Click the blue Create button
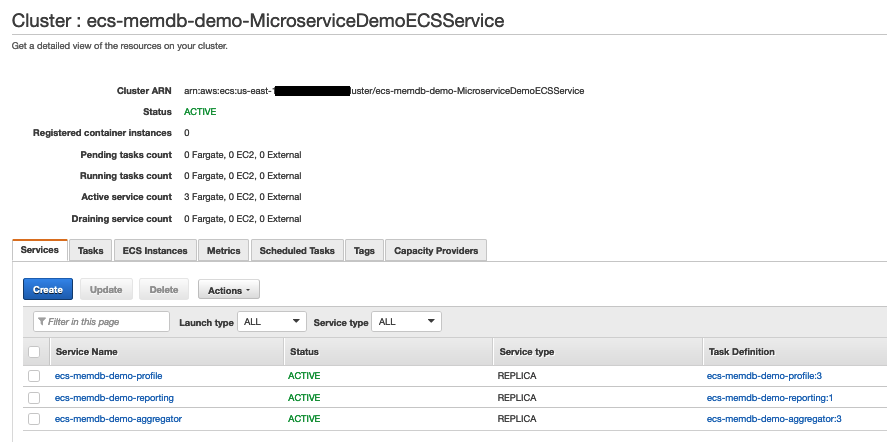The width and height of the screenshot is (887, 442). point(48,289)
